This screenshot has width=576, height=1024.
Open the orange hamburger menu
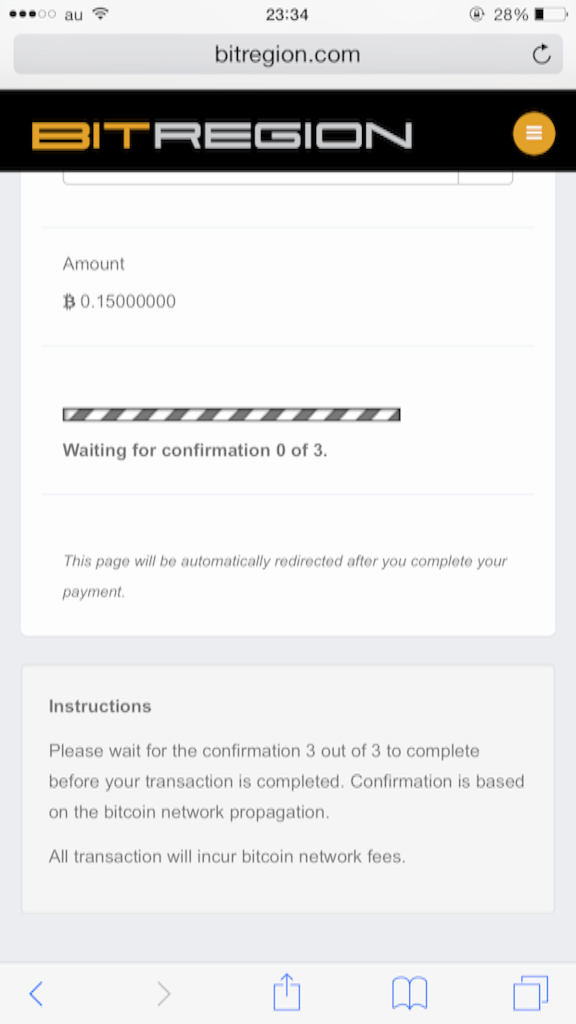[534, 133]
